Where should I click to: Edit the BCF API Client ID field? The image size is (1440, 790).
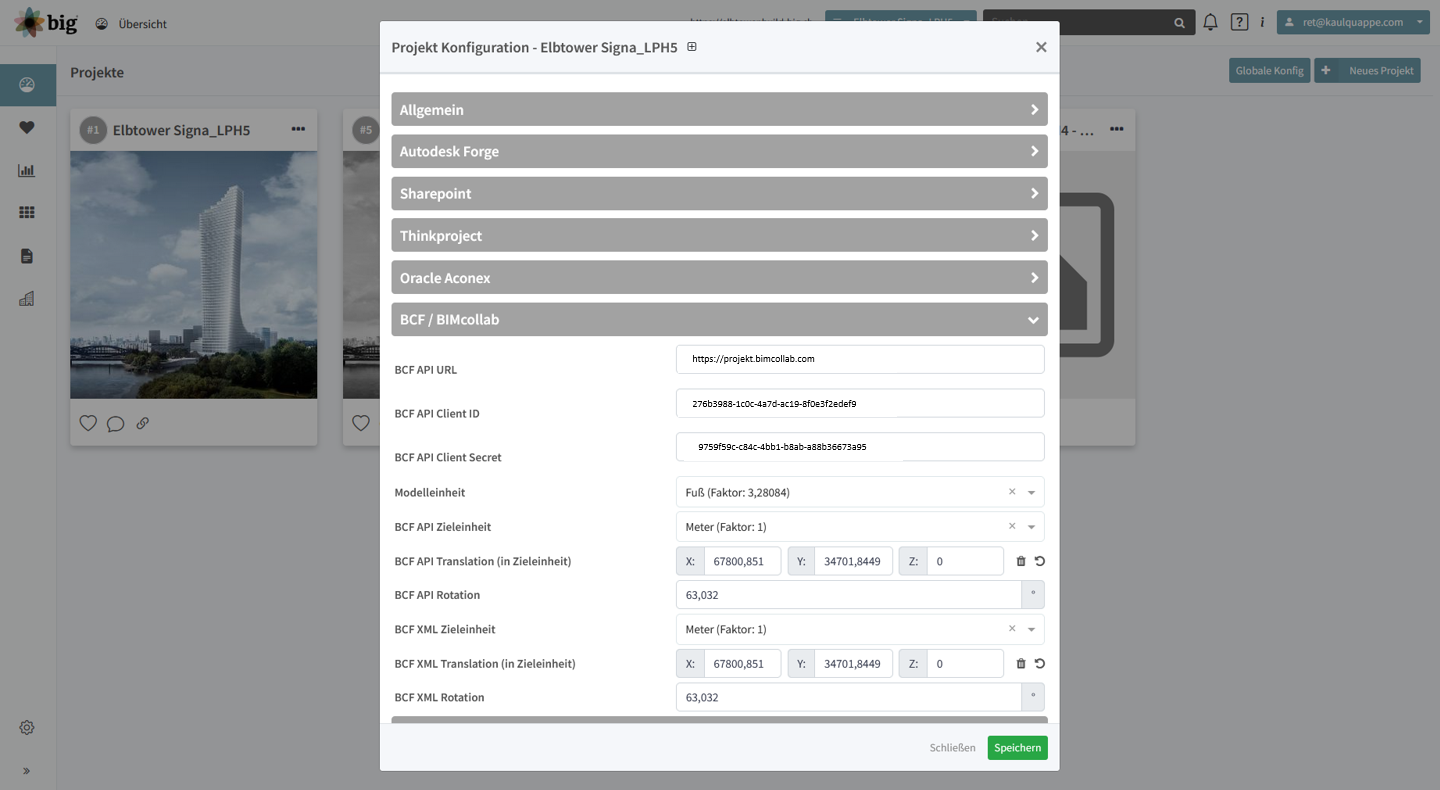point(860,403)
